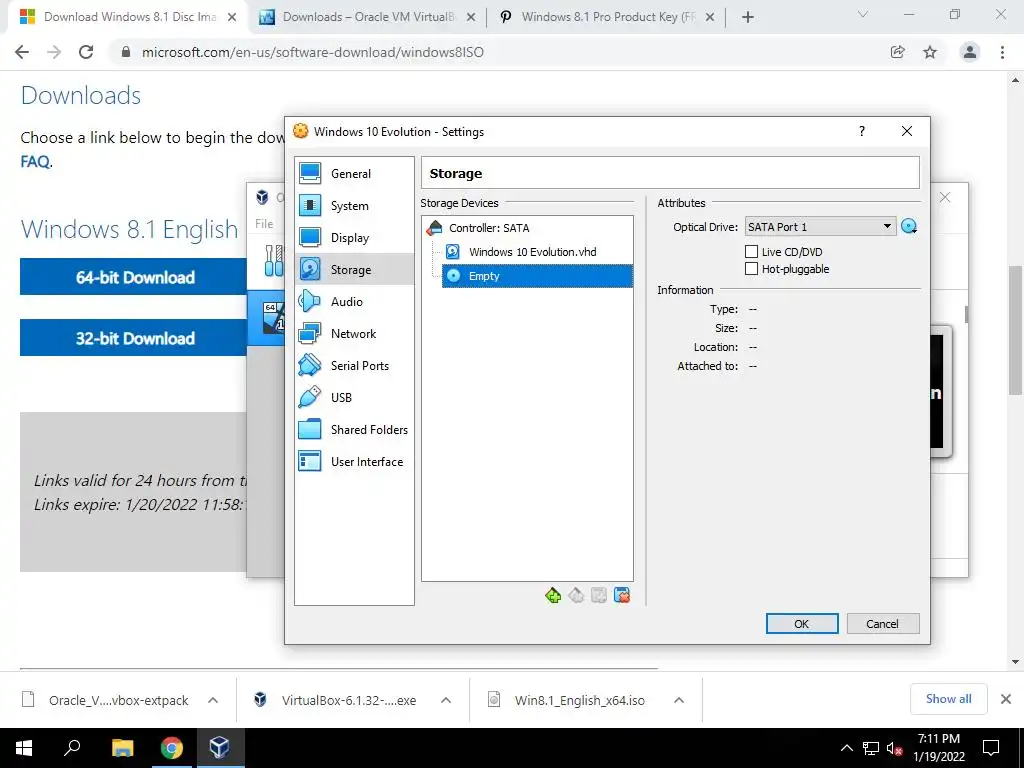Click the 32-bit Download button
Viewport: 1024px width, 768px height.
coord(133,338)
